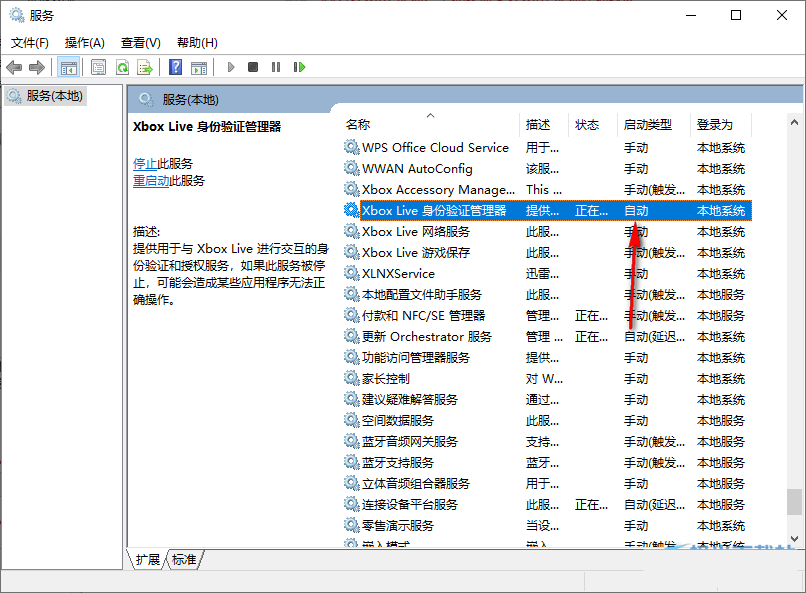Open the 查看(V) menu
The height and width of the screenshot is (593, 806).
click(141, 43)
